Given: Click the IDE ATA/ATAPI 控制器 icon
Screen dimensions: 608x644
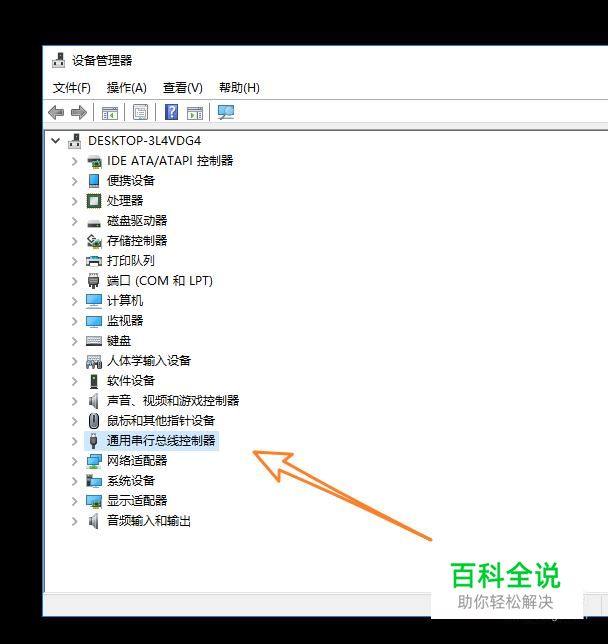Looking at the screenshot, I should pyautogui.click(x=94, y=161).
